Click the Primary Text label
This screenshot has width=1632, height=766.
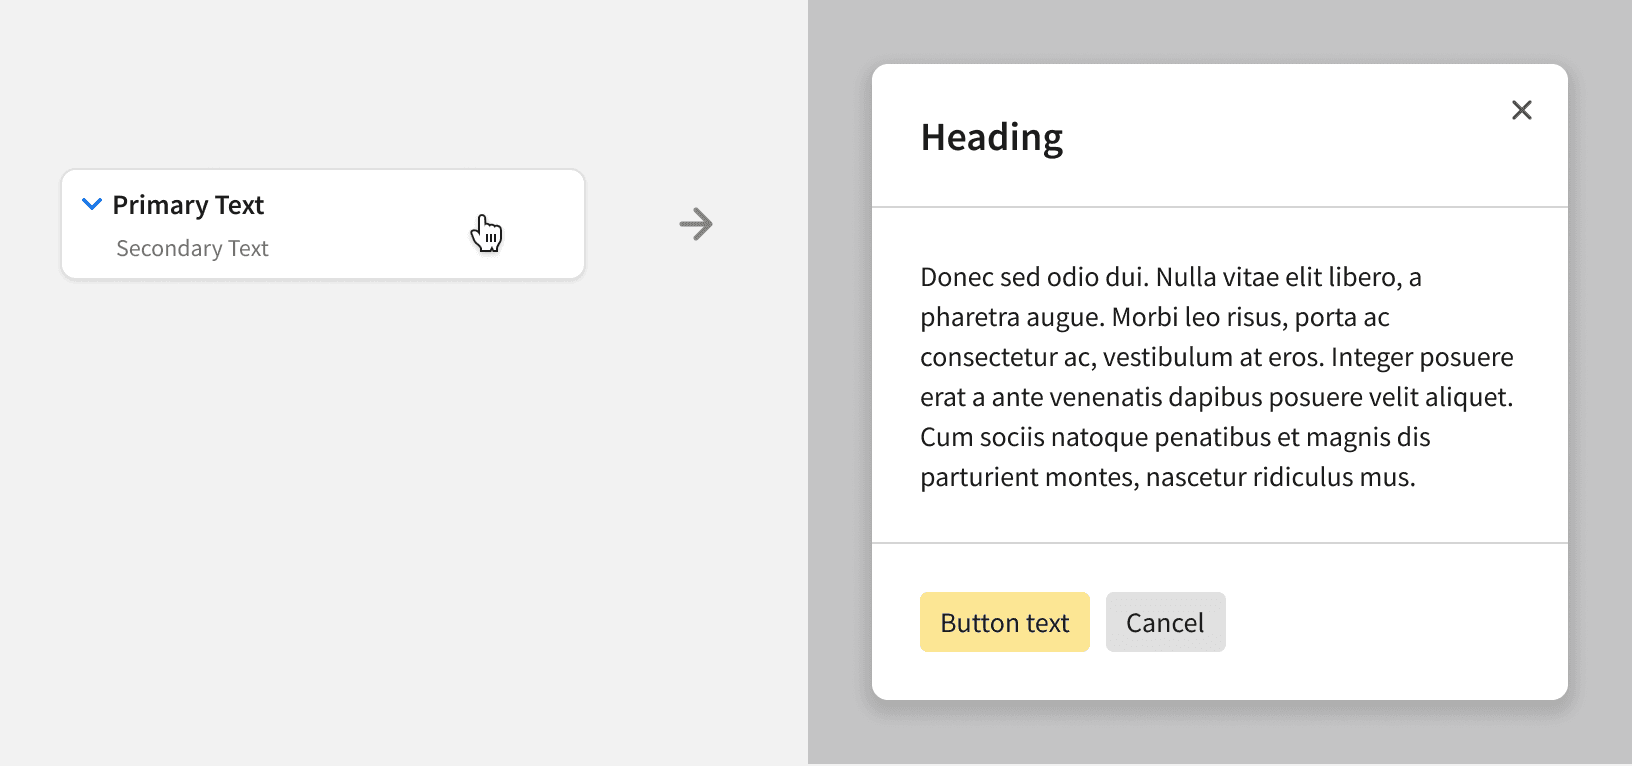click(188, 205)
